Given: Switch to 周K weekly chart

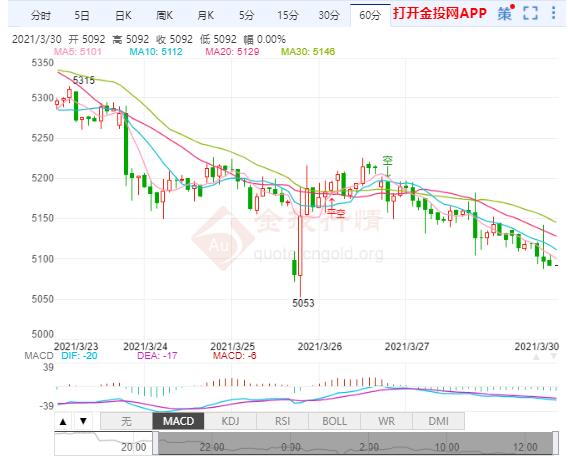Looking at the screenshot, I should 164,15.
